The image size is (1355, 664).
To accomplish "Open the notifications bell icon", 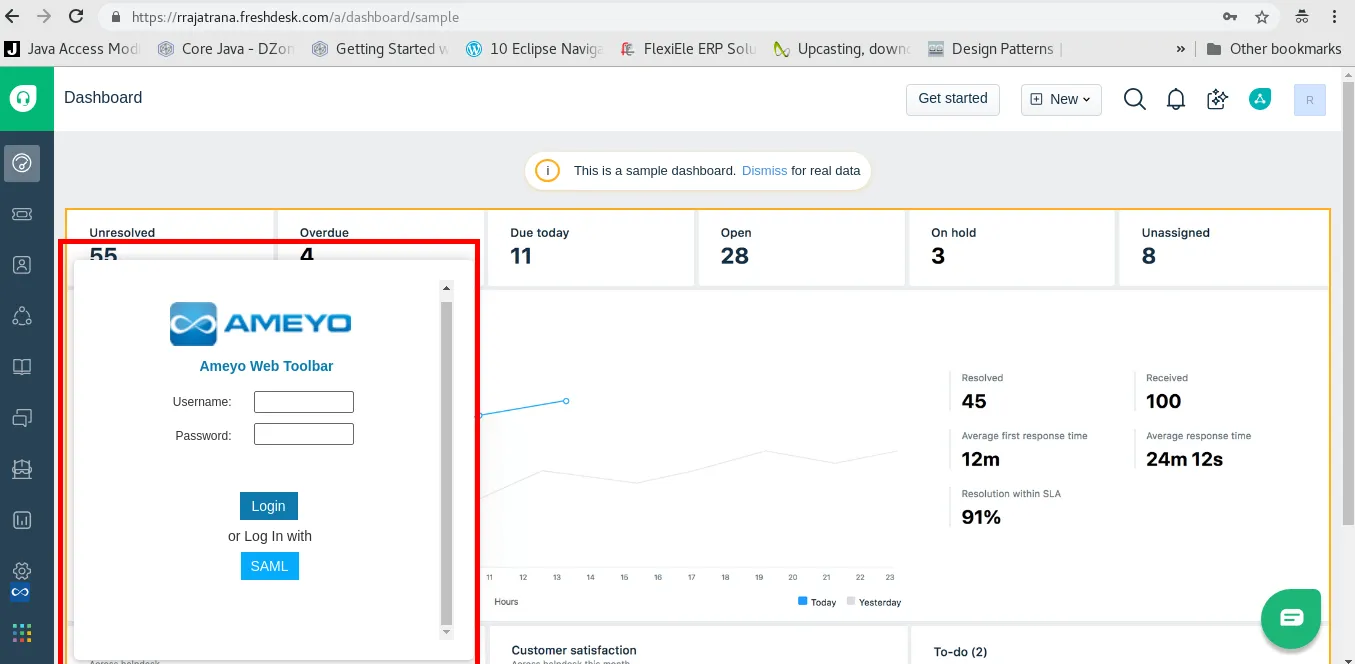I will [x=1176, y=99].
